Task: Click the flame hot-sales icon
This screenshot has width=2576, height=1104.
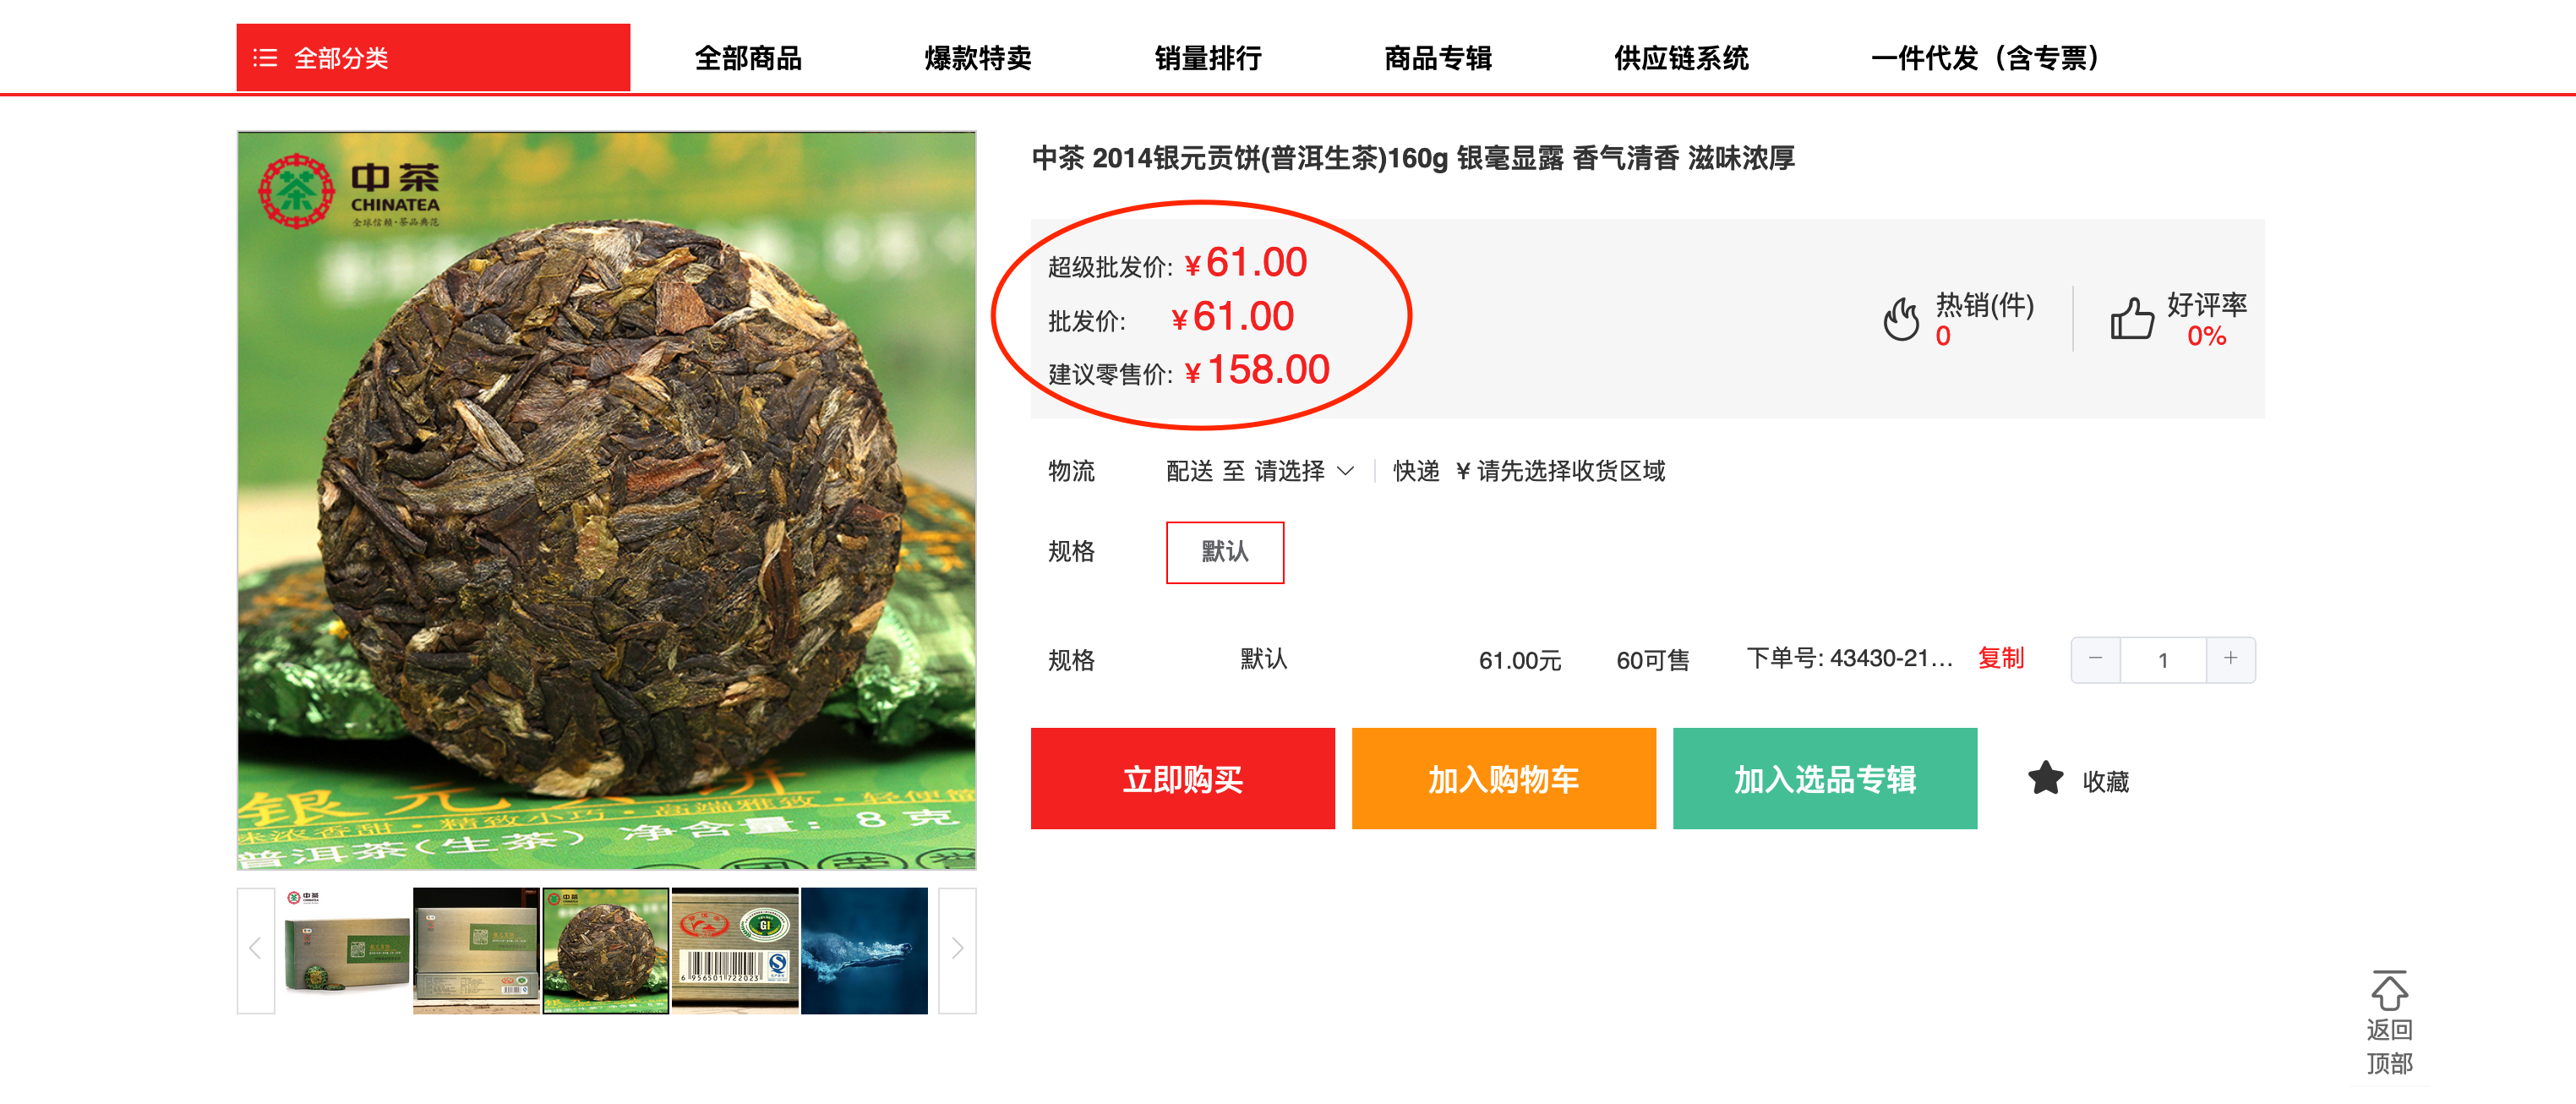Action: click(x=1901, y=319)
